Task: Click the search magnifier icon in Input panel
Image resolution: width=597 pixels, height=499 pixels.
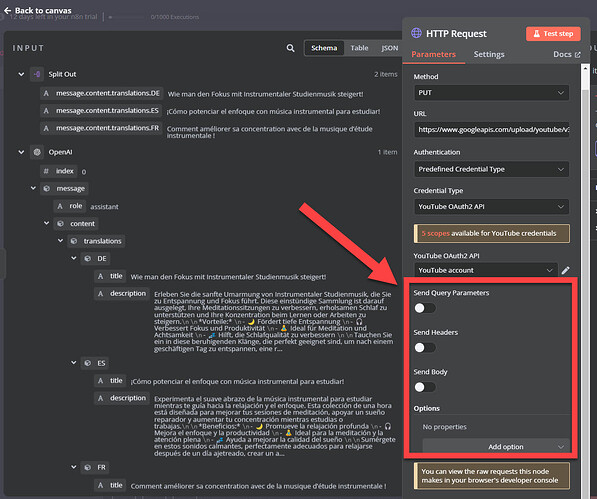Action: [x=290, y=48]
